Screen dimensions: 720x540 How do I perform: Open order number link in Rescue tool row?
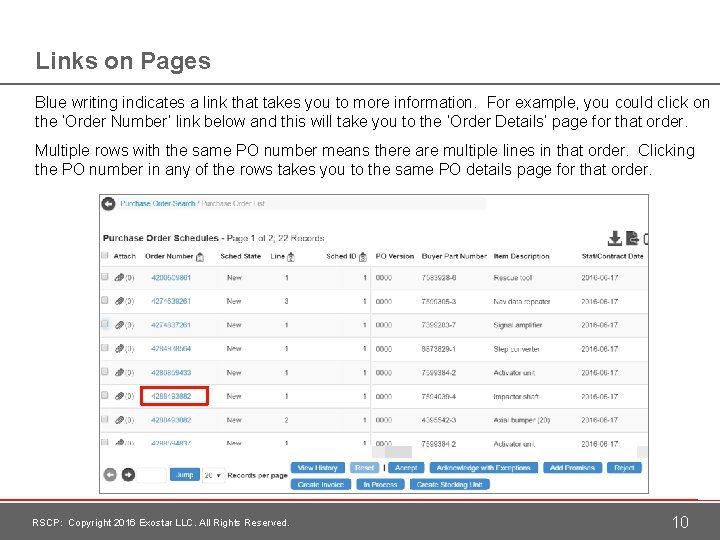[171, 277]
